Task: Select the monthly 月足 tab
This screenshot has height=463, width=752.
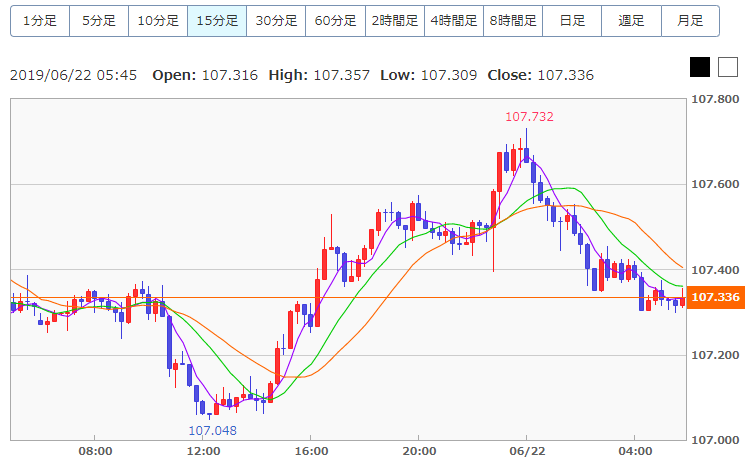Action: pos(691,21)
